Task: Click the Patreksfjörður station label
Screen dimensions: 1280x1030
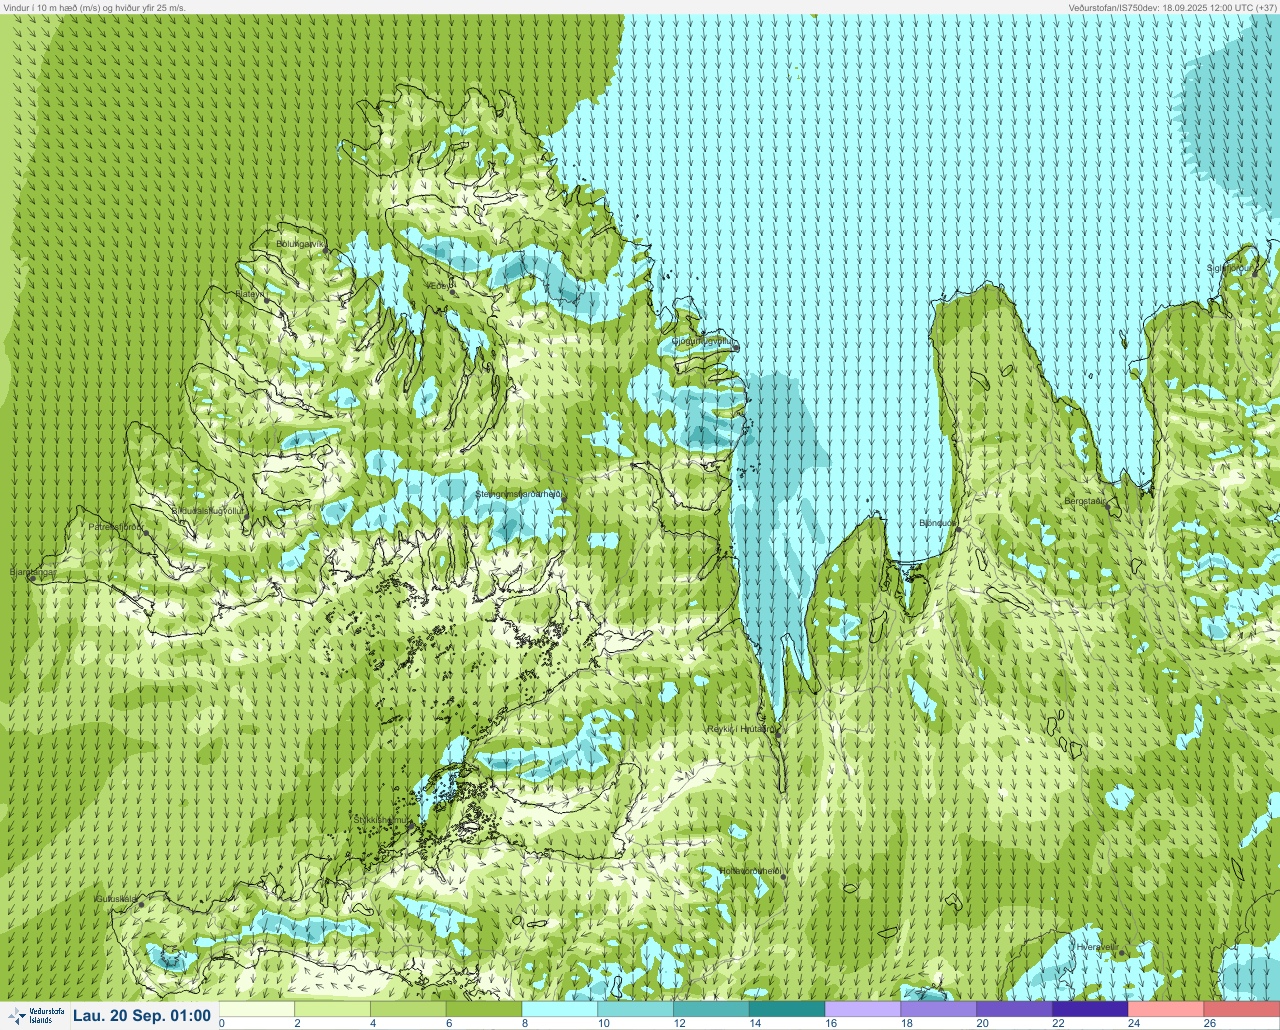Action: (116, 526)
